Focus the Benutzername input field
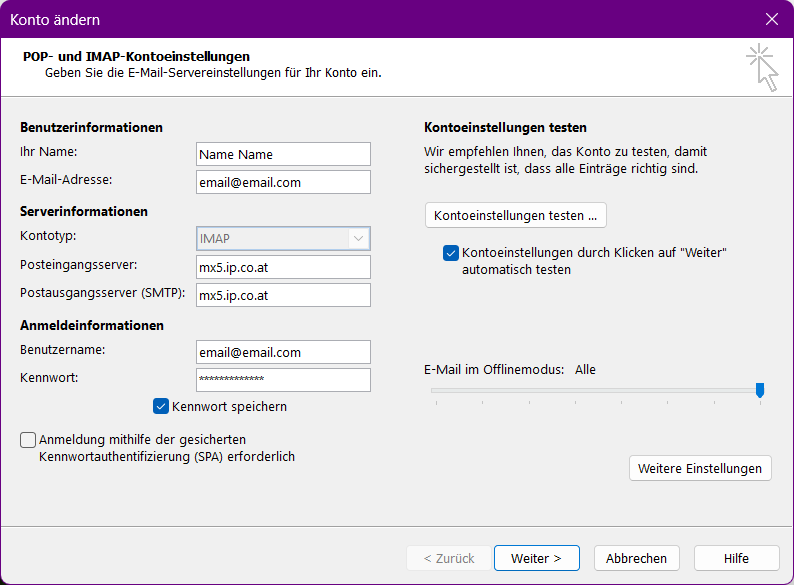 coord(283,352)
